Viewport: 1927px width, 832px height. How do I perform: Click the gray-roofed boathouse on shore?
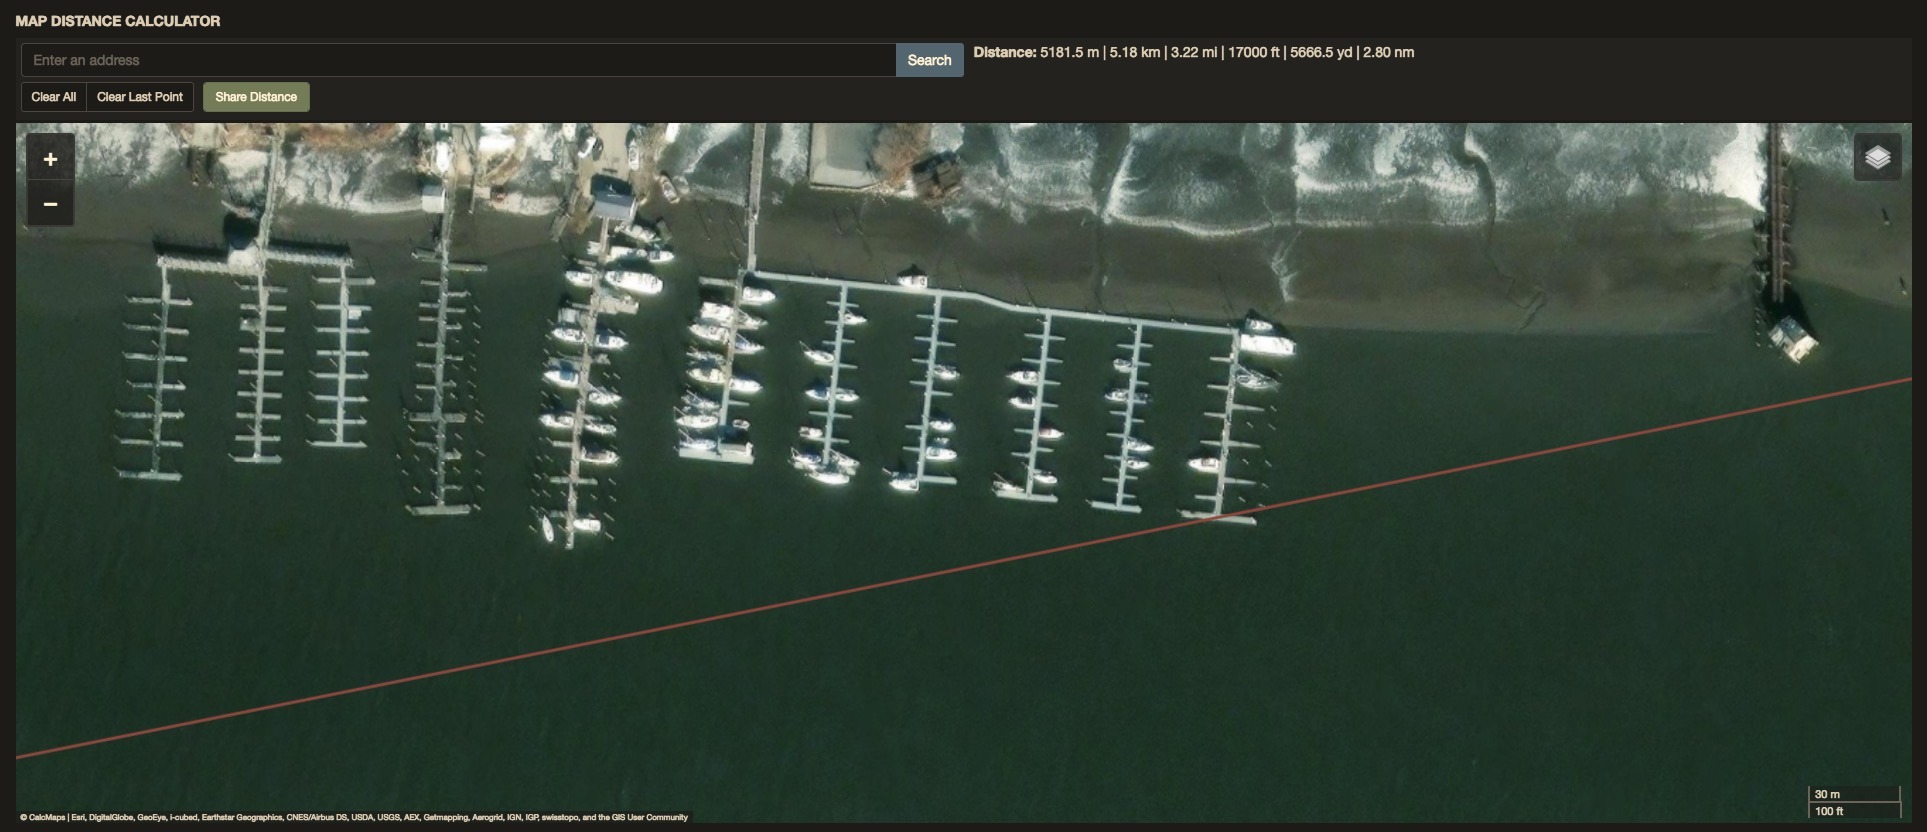point(612,197)
